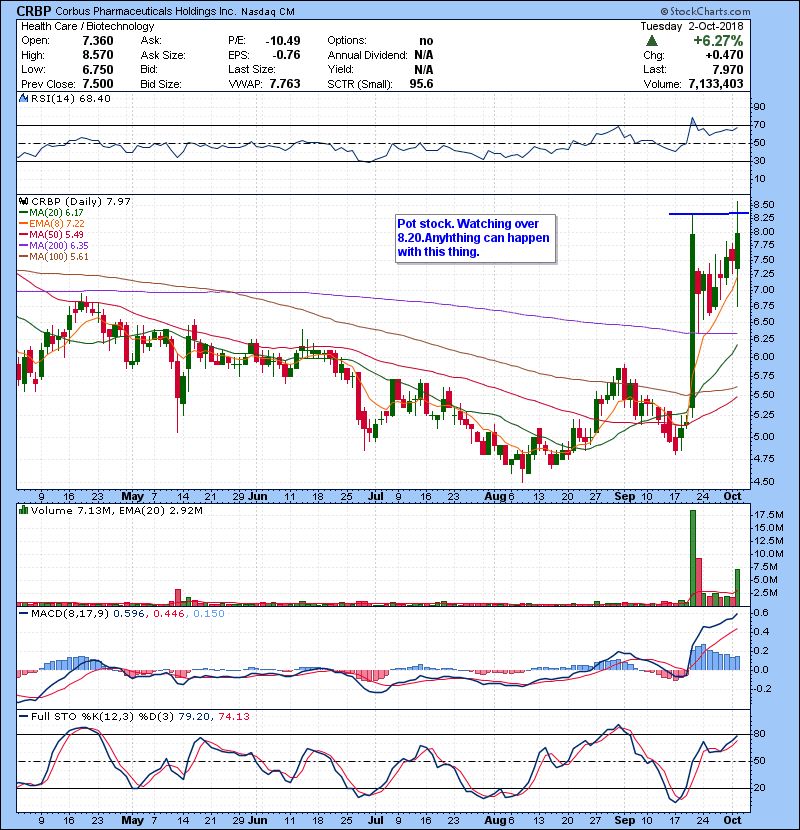This screenshot has width=800, height=830.
Task: Click the -0.2 label on the MACD axis
Action: click(x=761, y=689)
